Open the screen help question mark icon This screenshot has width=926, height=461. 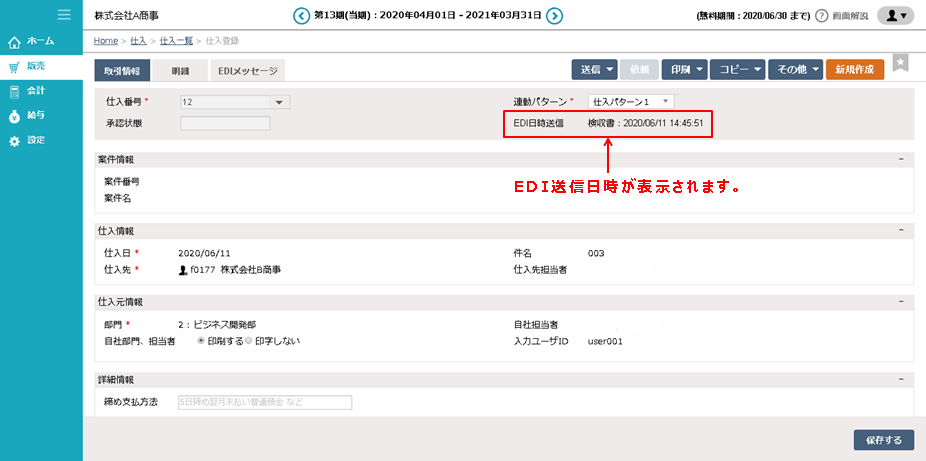[822, 16]
